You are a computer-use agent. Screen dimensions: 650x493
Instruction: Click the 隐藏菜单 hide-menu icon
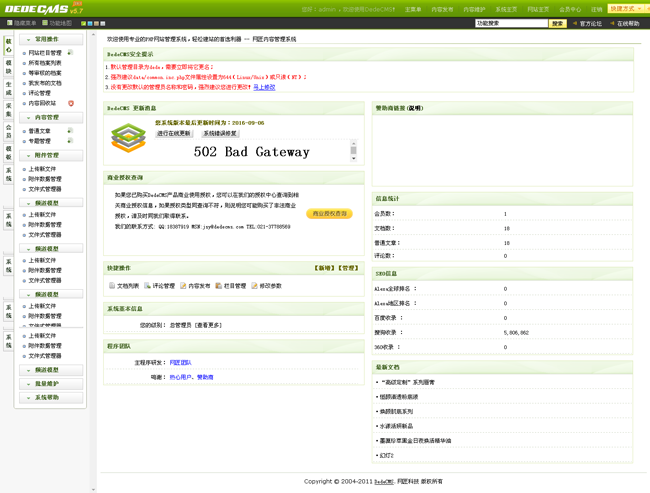(9, 23)
